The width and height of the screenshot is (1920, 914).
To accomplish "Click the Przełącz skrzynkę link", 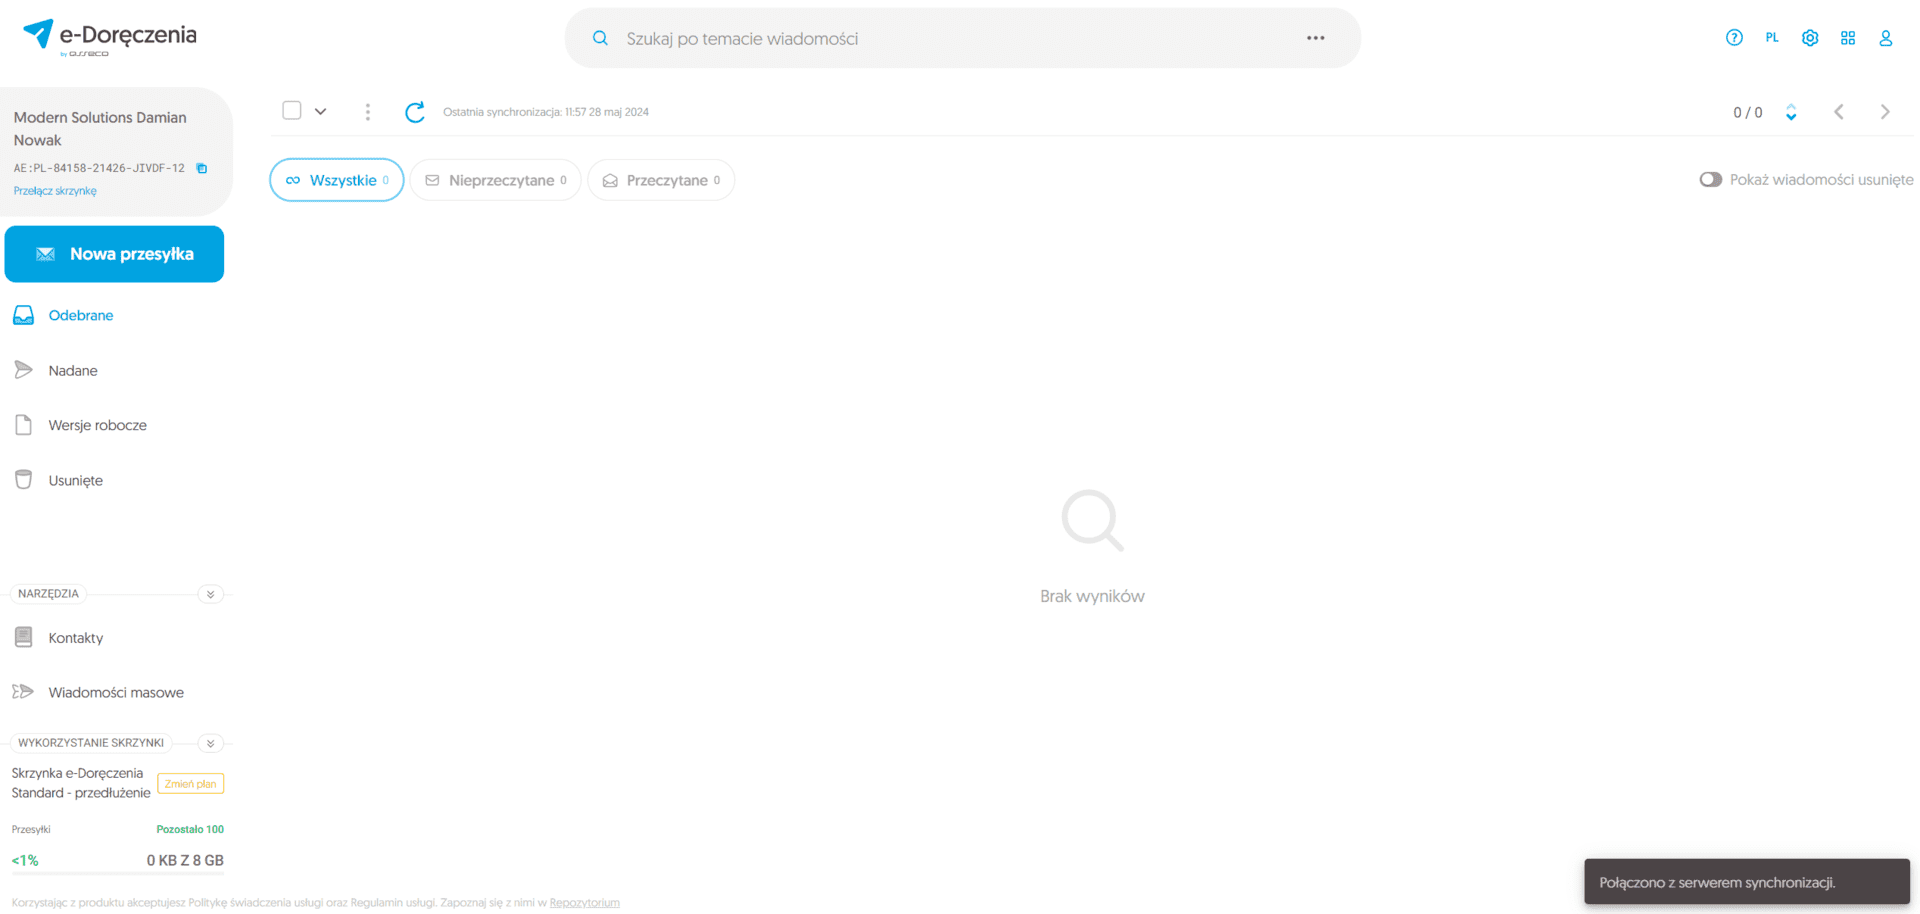I will pos(55,191).
